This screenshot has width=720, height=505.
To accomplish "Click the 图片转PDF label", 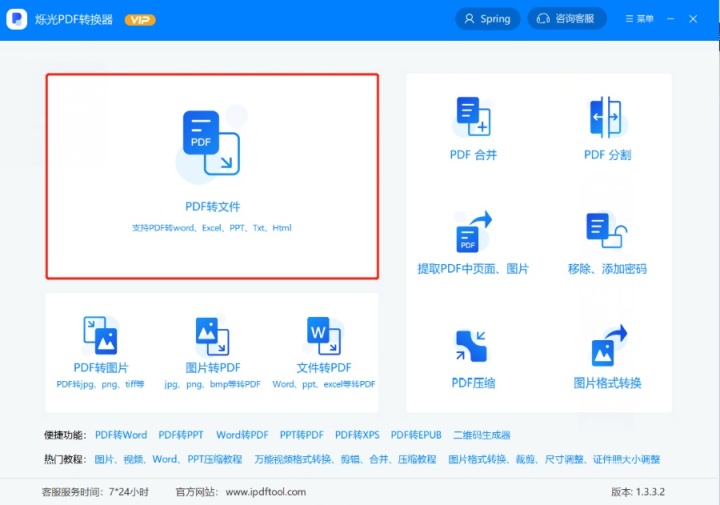I will coord(213,368).
